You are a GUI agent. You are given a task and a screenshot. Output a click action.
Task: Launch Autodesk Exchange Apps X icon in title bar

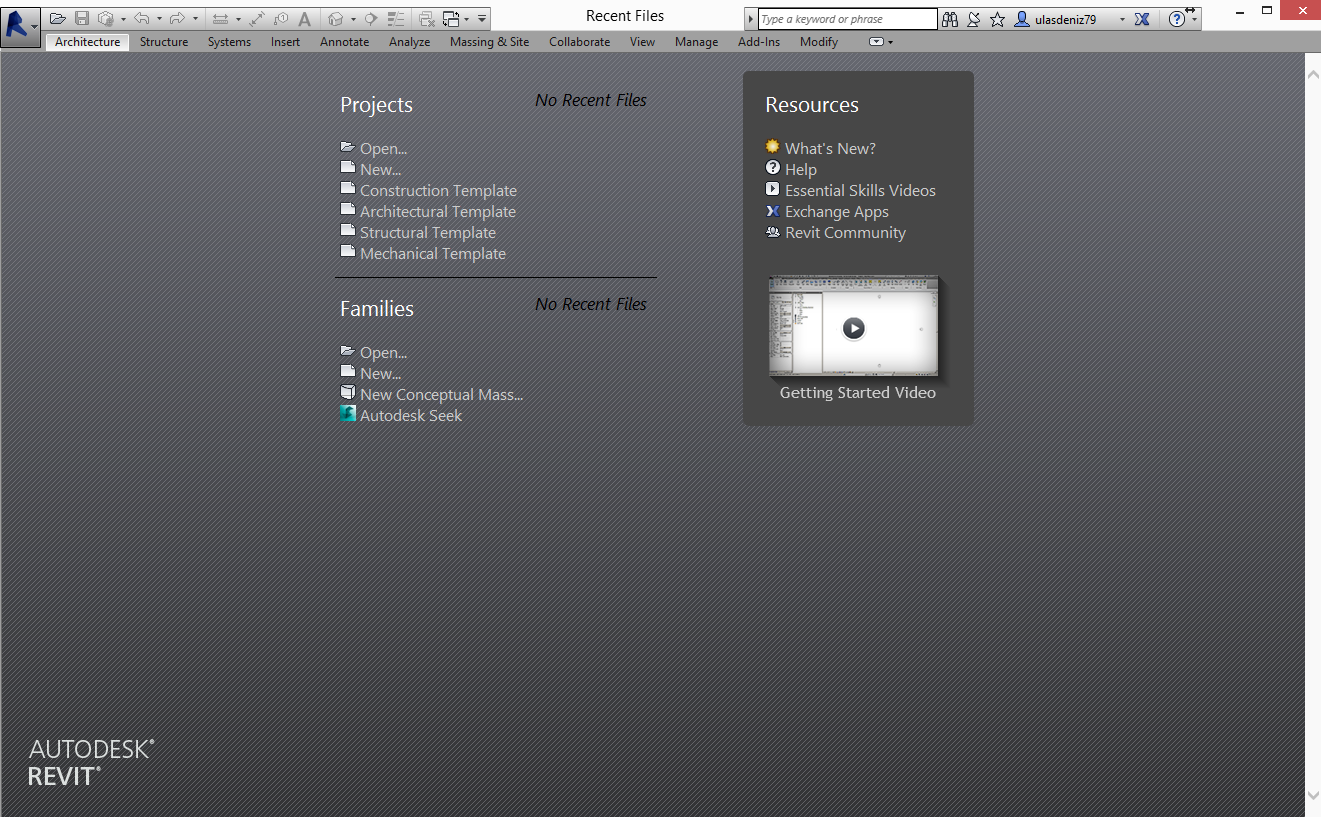click(x=1141, y=19)
